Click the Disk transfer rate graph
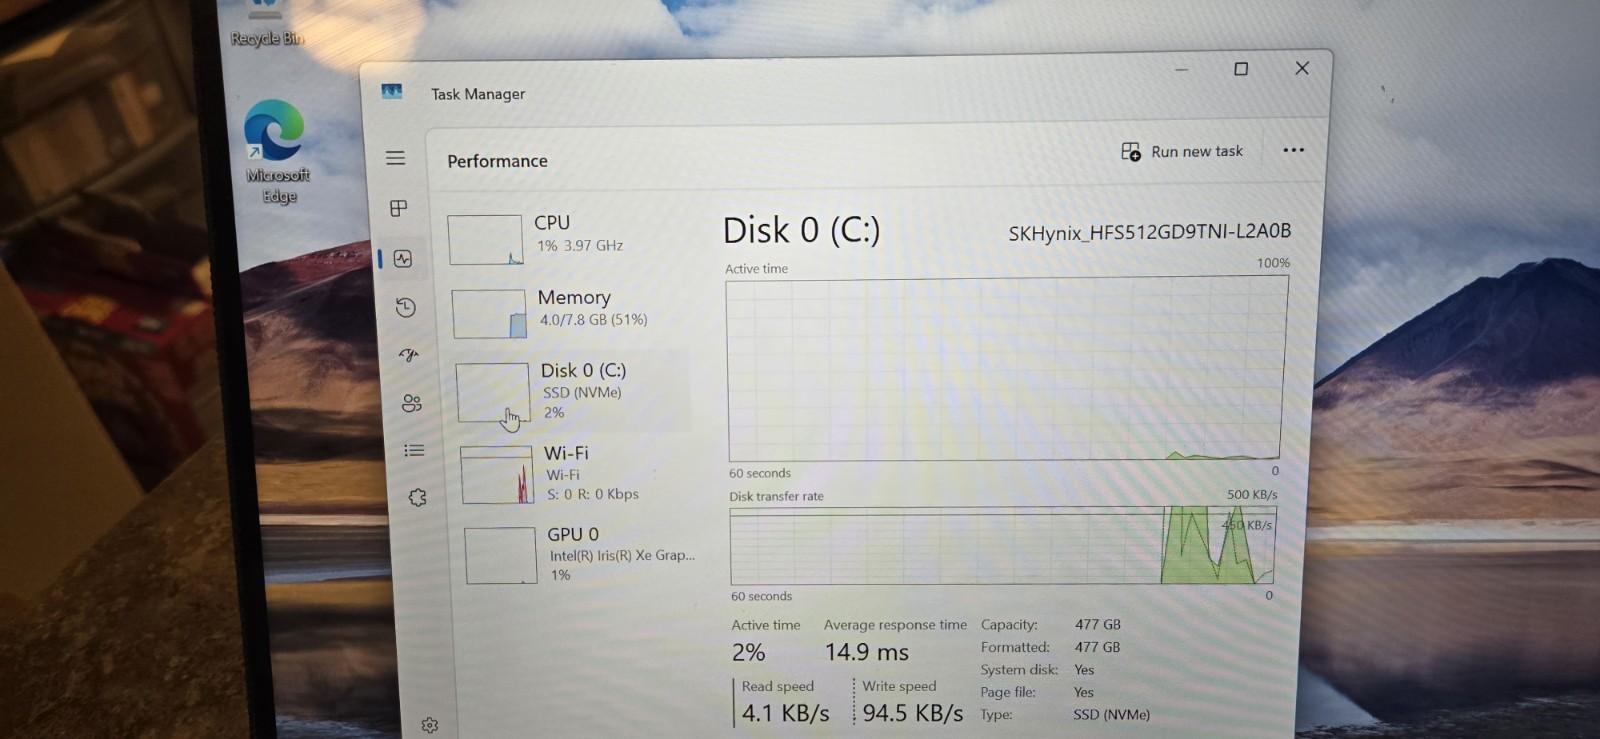This screenshot has height=739, width=1600. [x=1003, y=546]
